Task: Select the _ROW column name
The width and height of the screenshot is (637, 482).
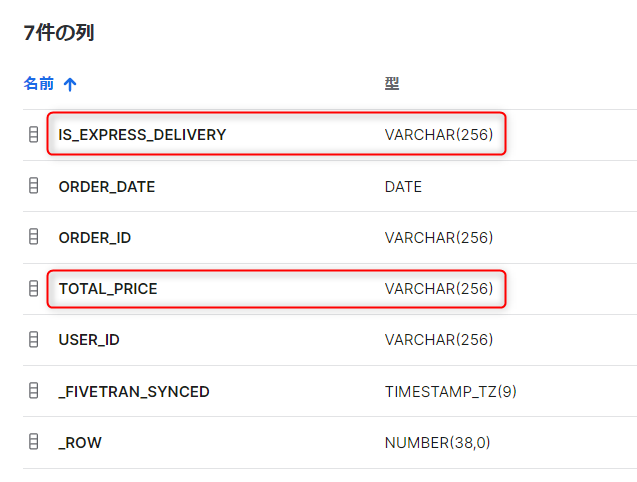Action: 80,443
